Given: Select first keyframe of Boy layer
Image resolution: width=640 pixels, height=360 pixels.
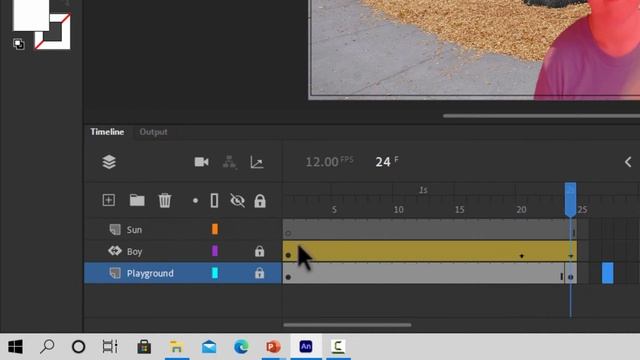Looking at the screenshot, I should [x=288, y=255].
